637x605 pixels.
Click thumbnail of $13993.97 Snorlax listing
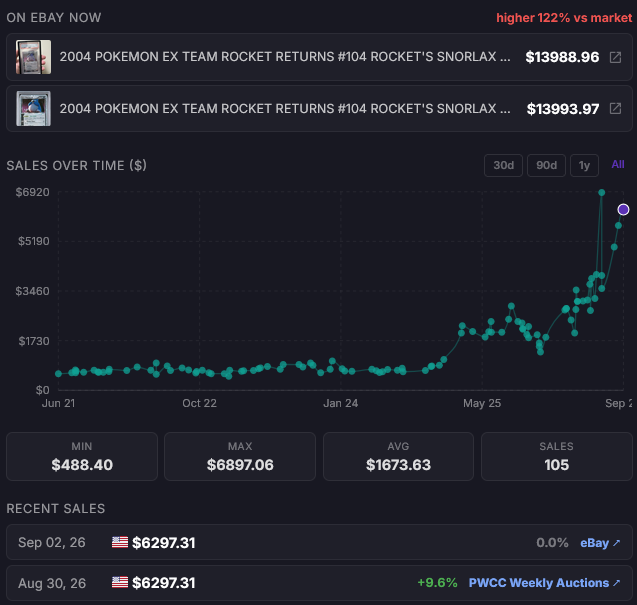coord(33,108)
